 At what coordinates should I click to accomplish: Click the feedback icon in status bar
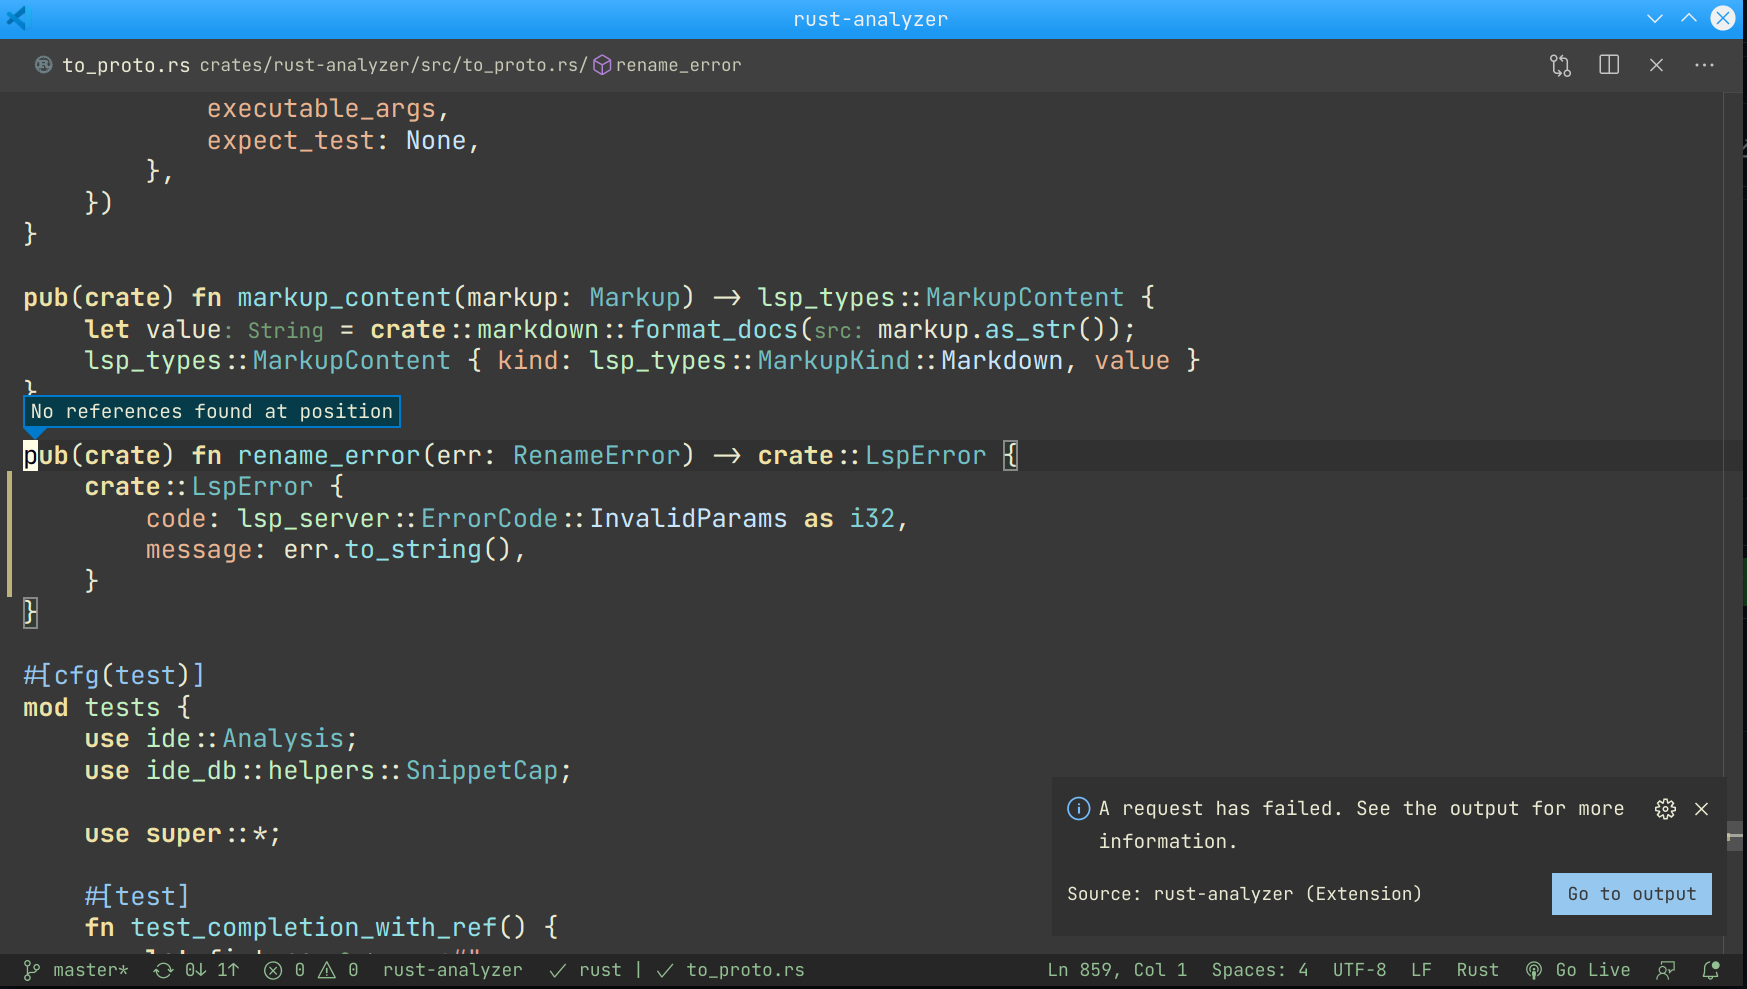[x=1665, y=970]
